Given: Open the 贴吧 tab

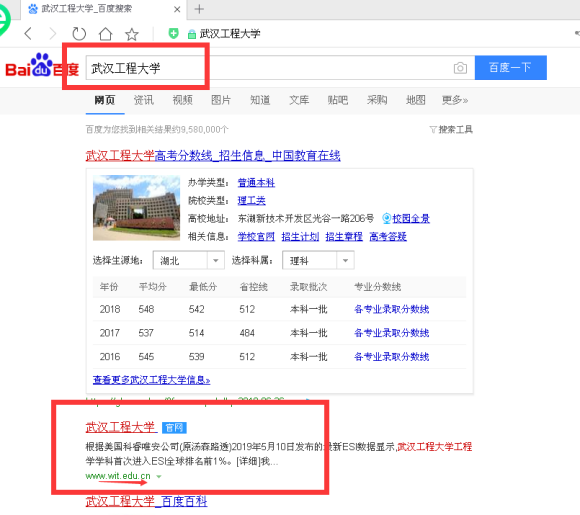Looking at the screenshot, I should tap(338, 100).
